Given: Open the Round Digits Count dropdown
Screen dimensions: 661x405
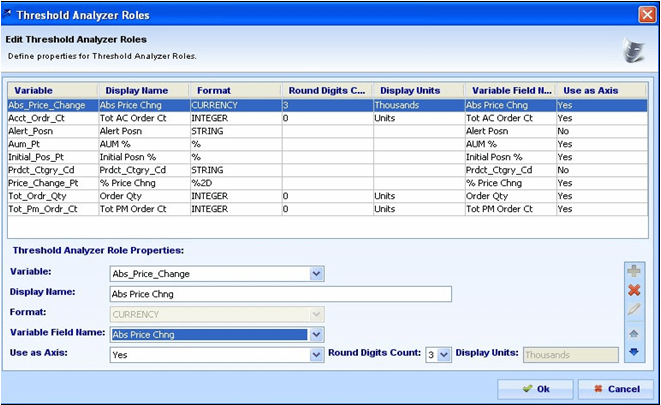Looking at the screenshot, I should point(444,355).
